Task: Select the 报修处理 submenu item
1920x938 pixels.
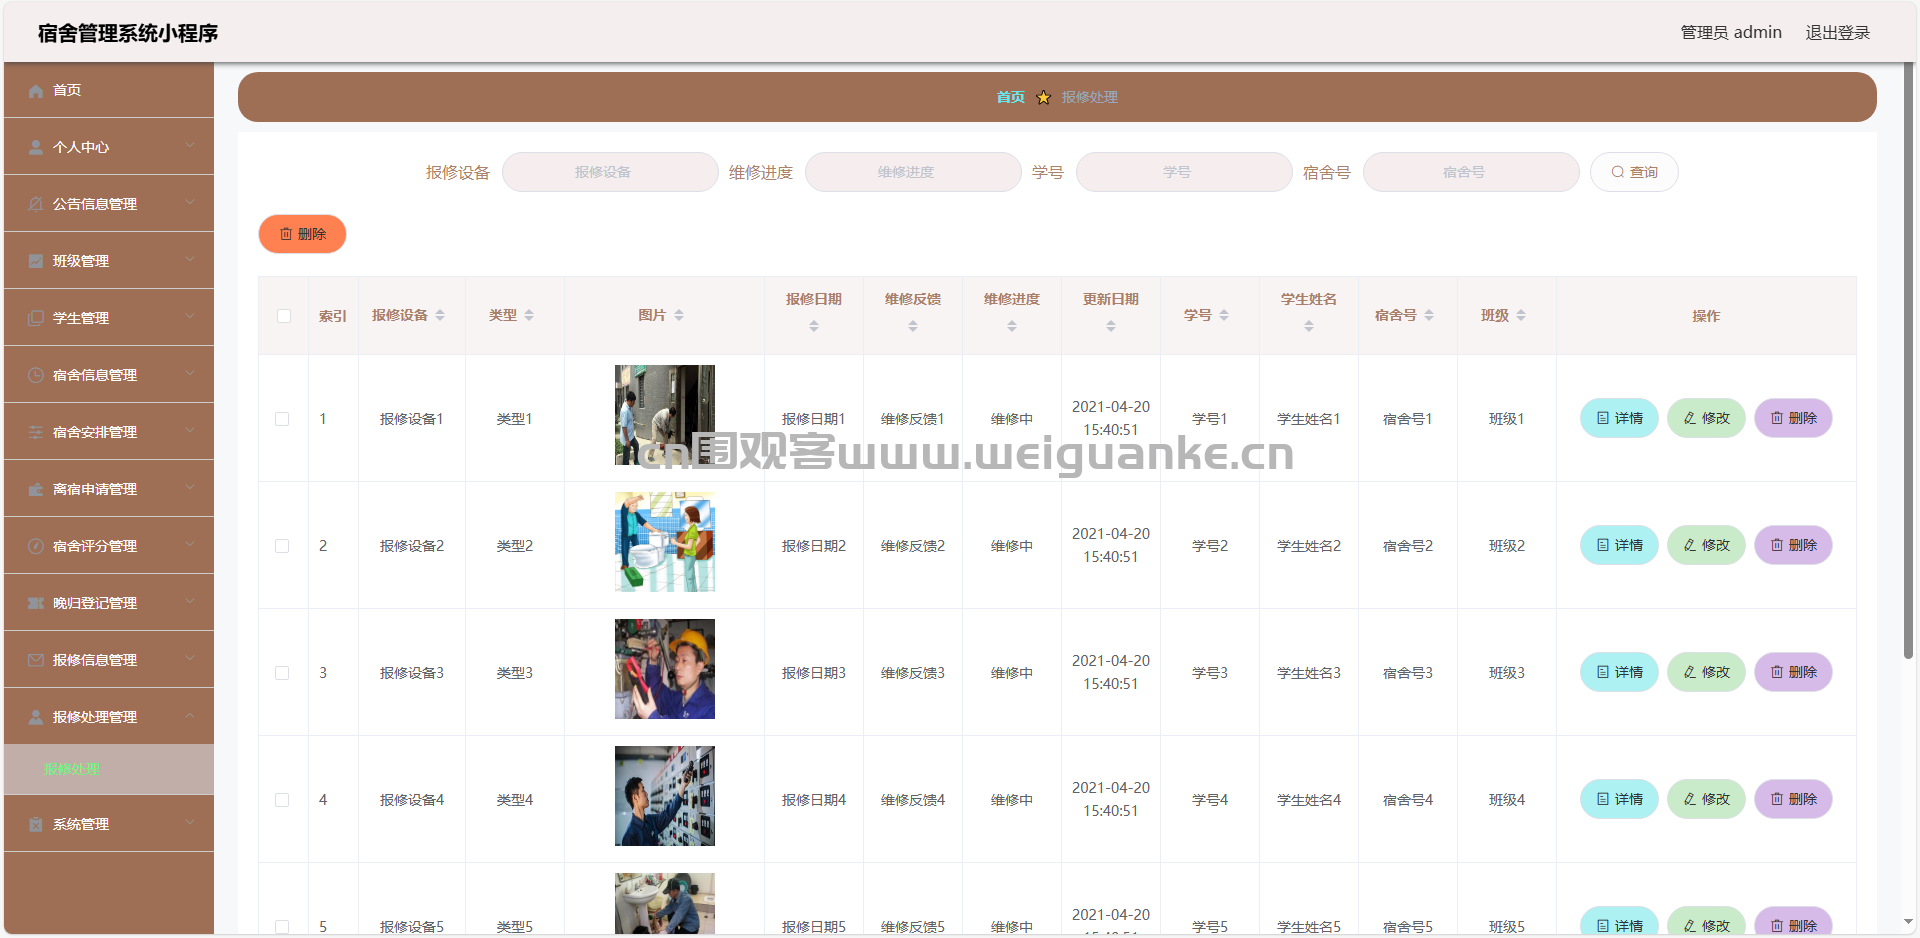Action: coord(109,770)
